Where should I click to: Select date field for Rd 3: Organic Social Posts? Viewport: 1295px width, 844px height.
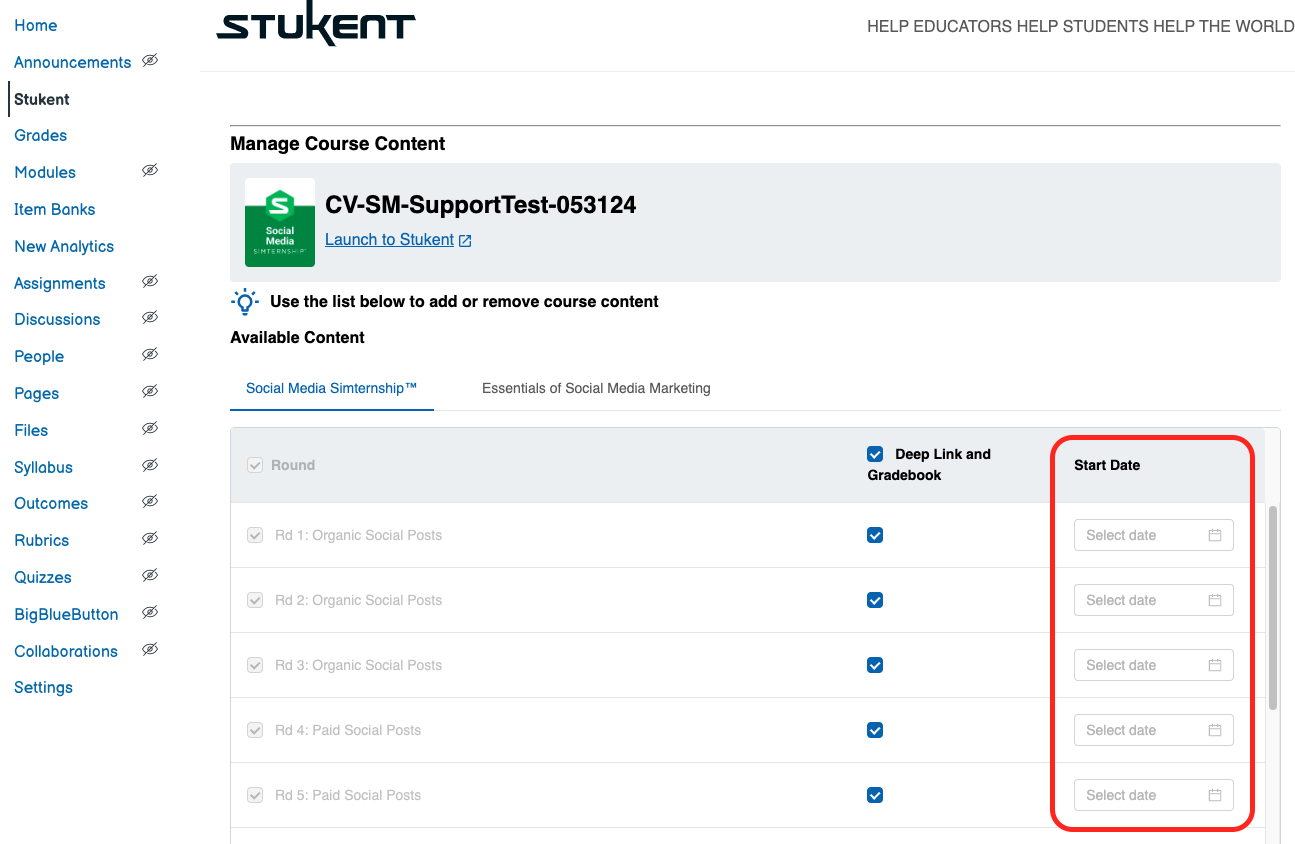point(1154,665)
